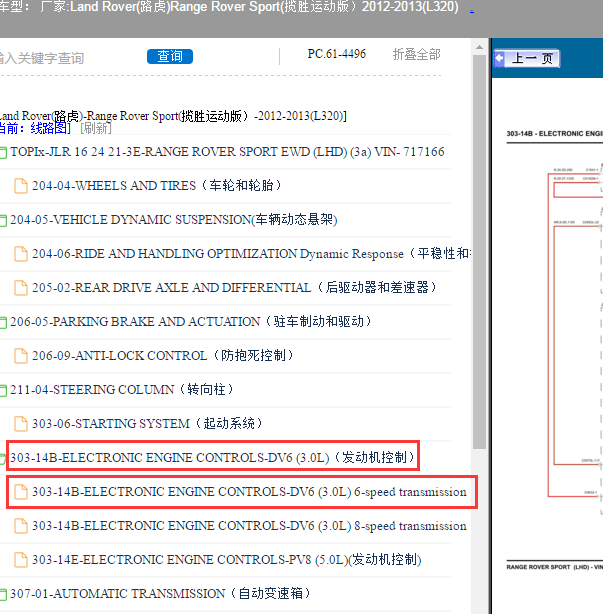603x614 pixels.
Task: Open 205-02-REAR DRIVE AXLE AND DIFFERENTIAL entry
Action: click(x=234, y=287)
